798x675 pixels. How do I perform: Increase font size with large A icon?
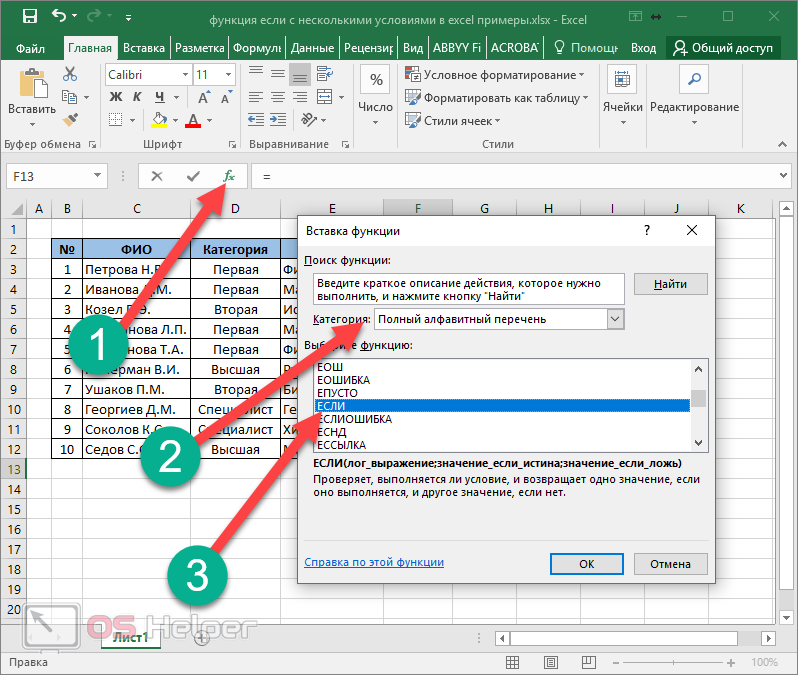(204, 97)
